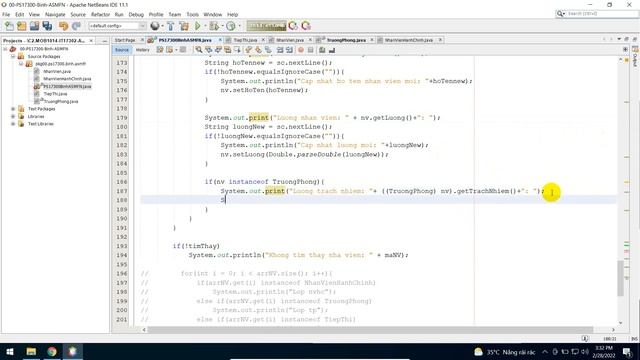Select NhanVien.java in Projects tree
The height and width of the screenshot is (360, 640).
coord(57,71)
